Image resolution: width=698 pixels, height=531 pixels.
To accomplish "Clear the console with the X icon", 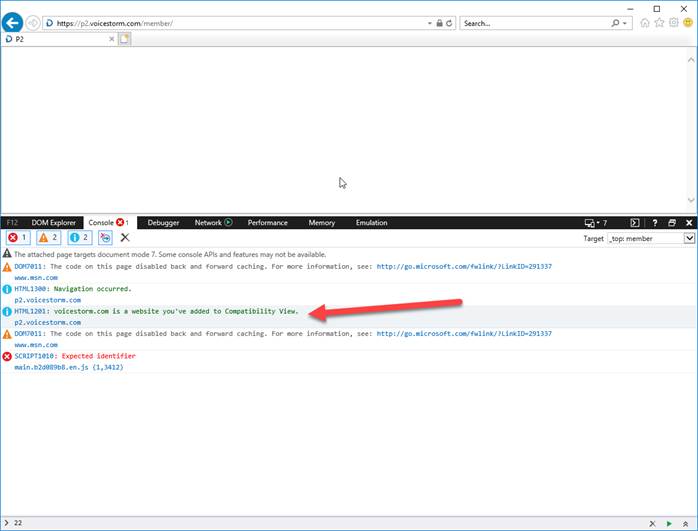I will click(x=125, y=238).
